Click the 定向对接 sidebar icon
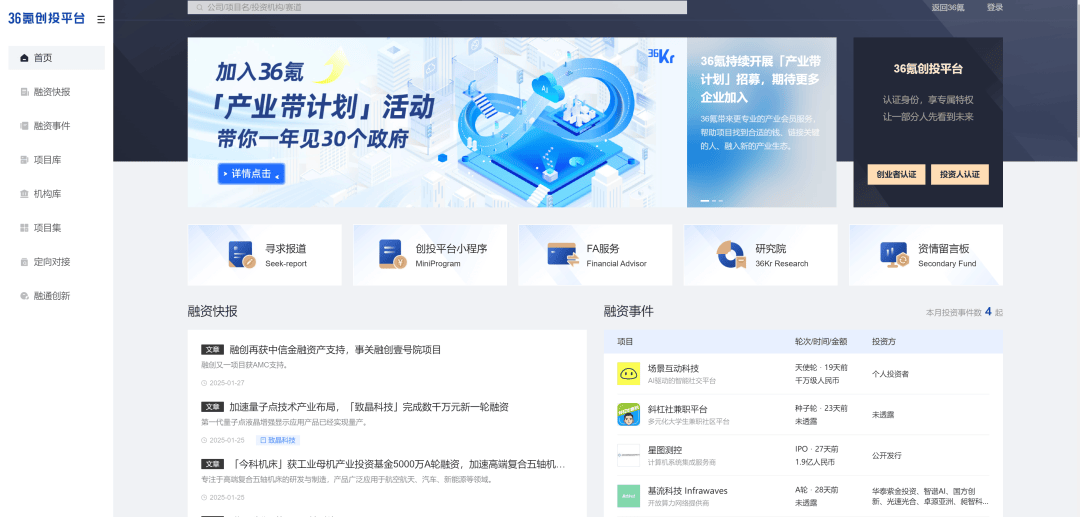This screenshot has width=1080, height=517. click(x=25, y=262)
